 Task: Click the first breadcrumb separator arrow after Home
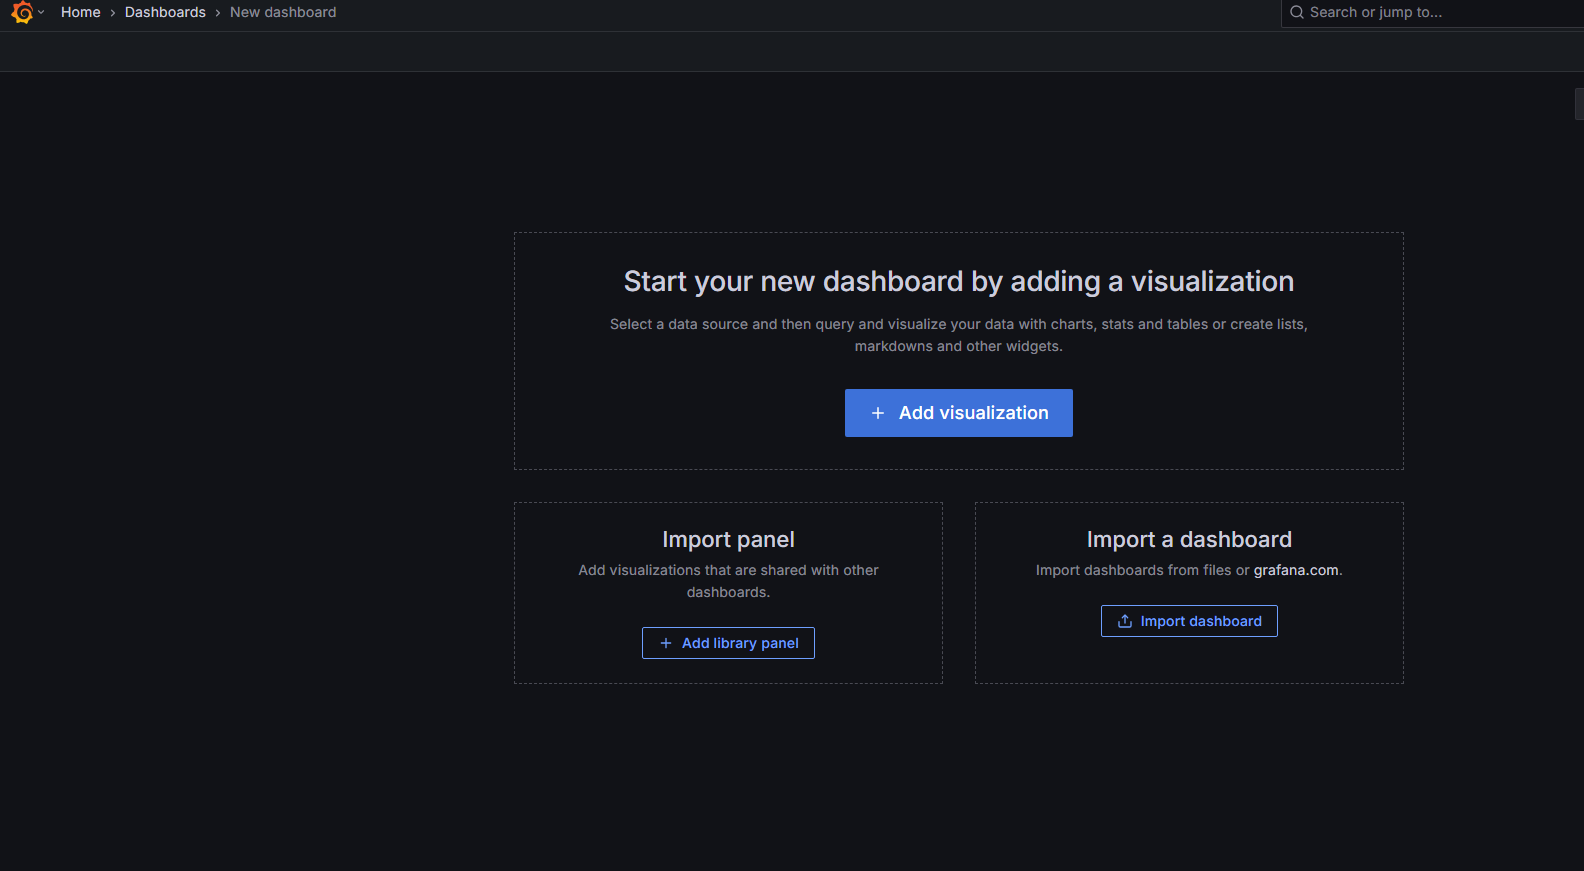tap(113, 13)
